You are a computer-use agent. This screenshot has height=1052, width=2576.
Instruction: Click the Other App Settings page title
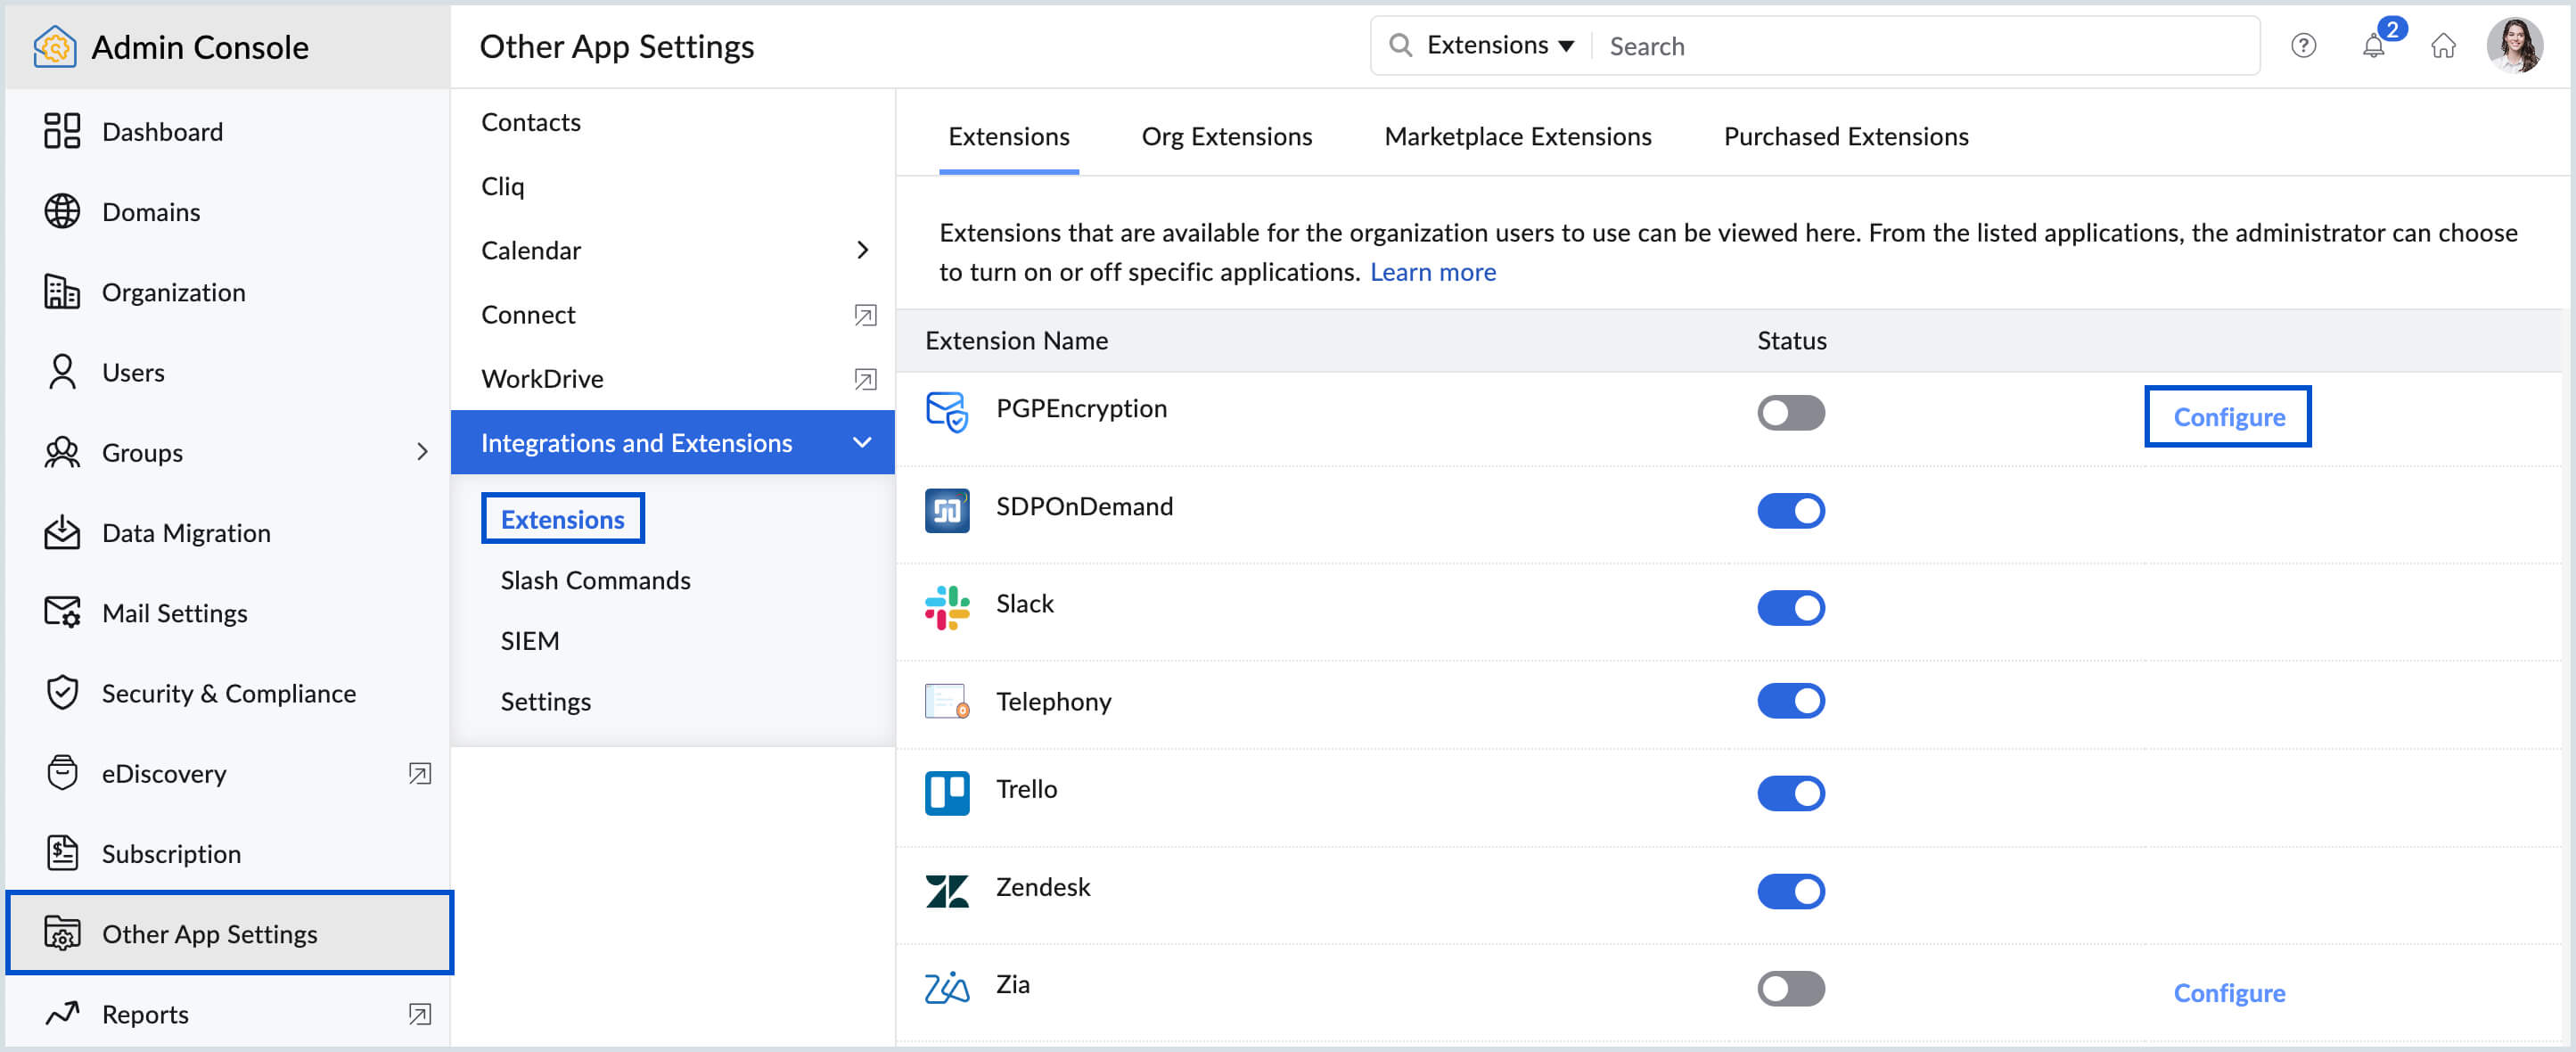pyautogui.click(x=616, y=46)
